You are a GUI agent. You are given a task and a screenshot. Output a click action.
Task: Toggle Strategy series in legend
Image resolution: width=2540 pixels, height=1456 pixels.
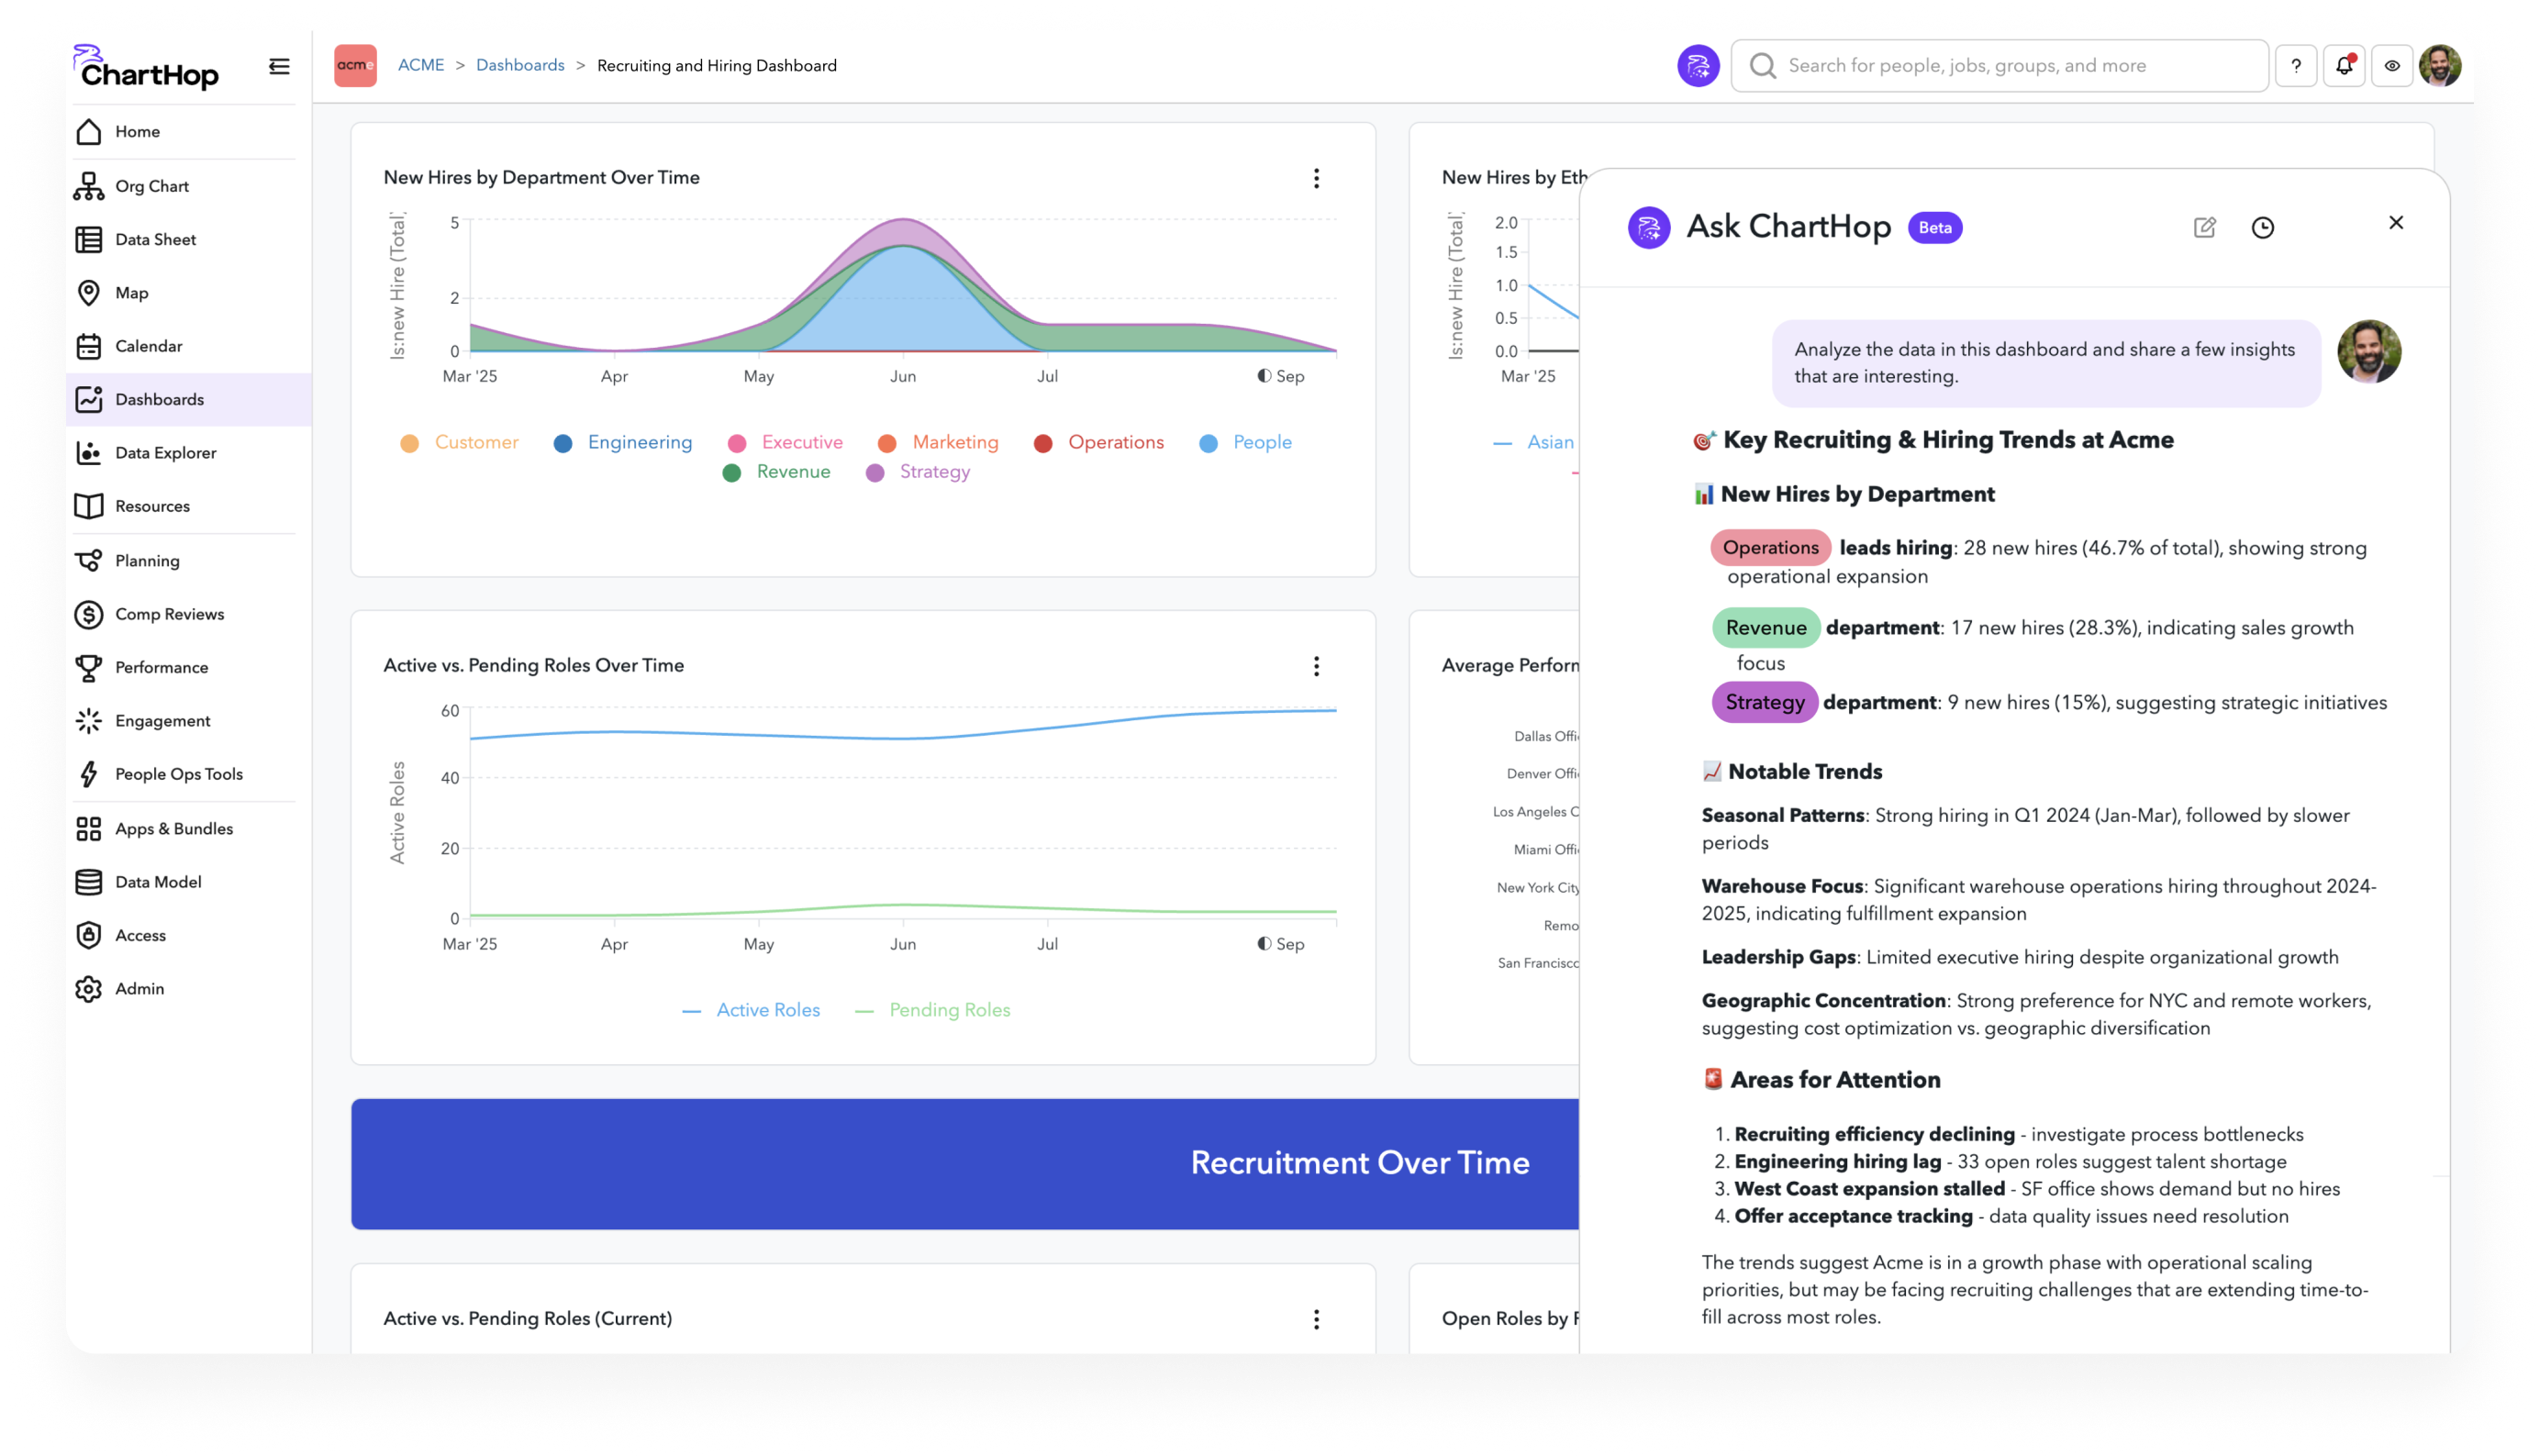(x=918, y=472)
